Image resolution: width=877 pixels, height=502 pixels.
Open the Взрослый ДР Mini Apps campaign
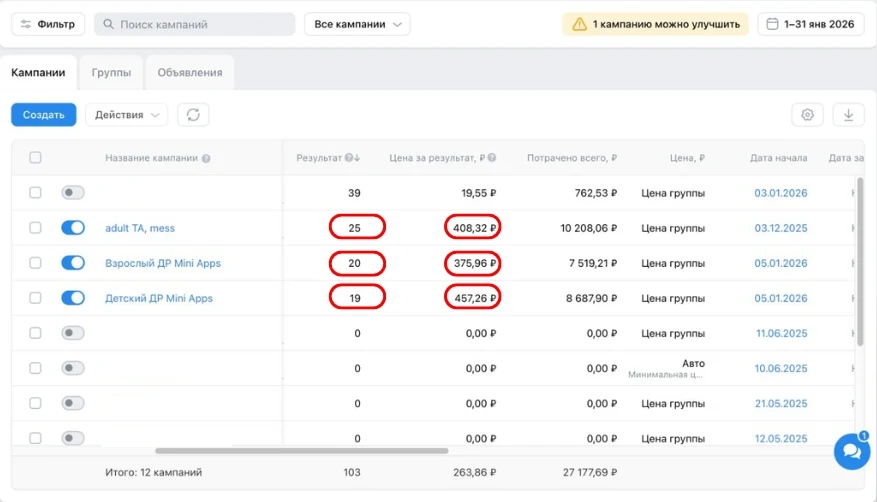pos(163,263)
